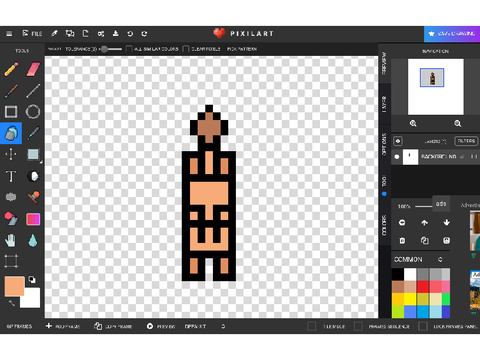Click Add Frame button

(63, 326)
